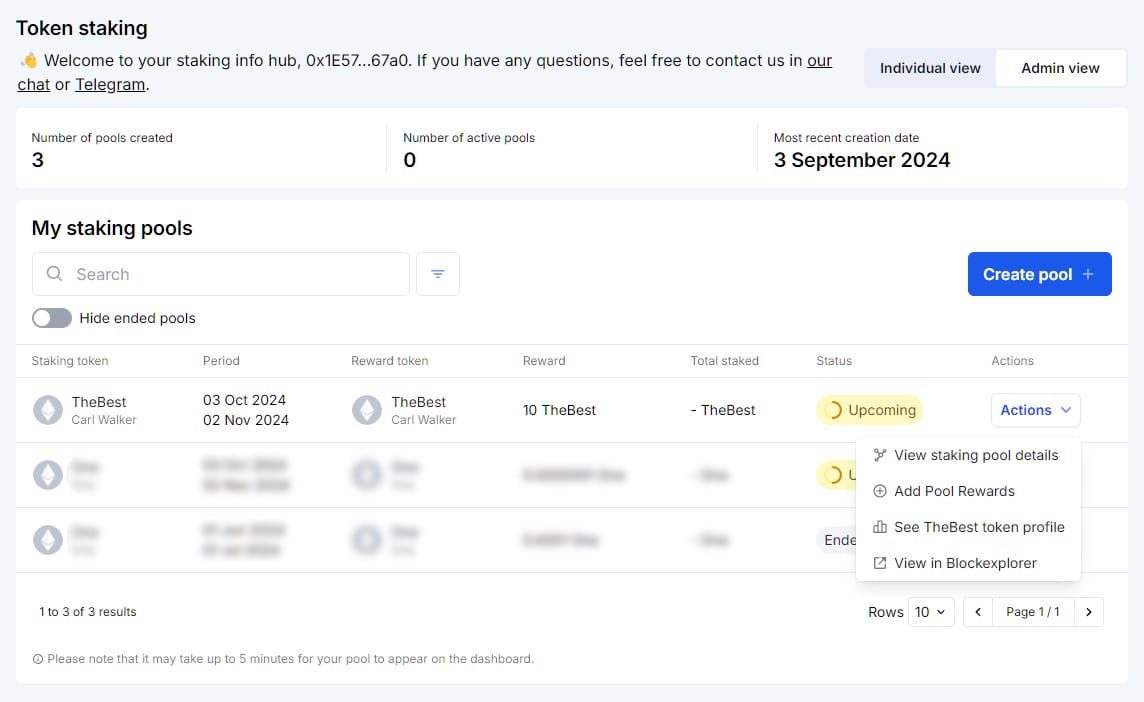This screenshot has width=1144, height=702.
Task: Click the staking token icon in third row
Action: click(48, 540)
